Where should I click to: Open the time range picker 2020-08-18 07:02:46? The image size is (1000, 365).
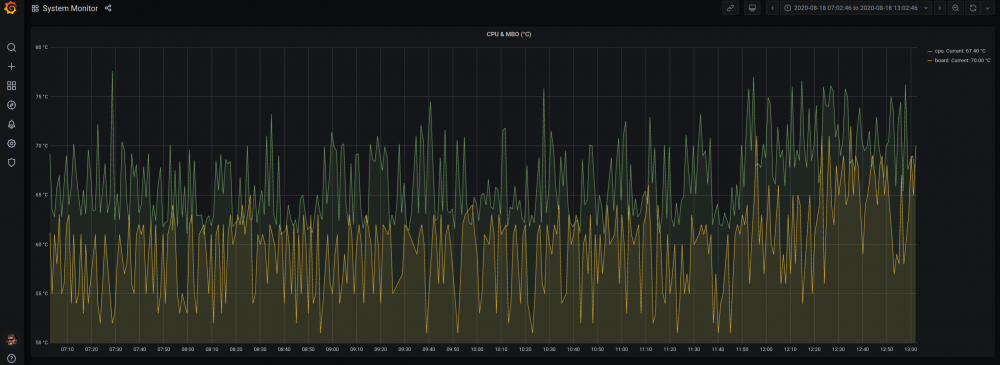click(856, 8)
